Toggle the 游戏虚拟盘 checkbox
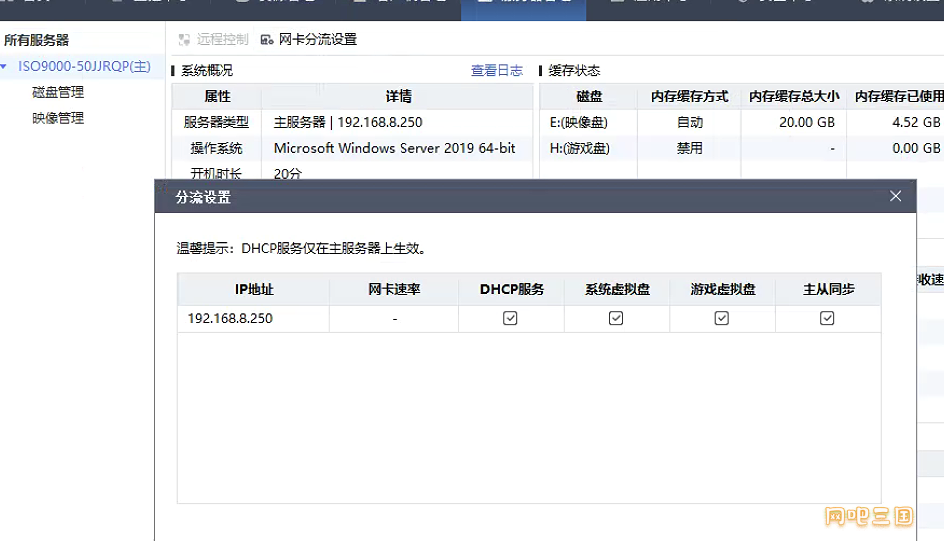This screenshot has width=944, height=541. pyautogui.click(x=722, y=318)
